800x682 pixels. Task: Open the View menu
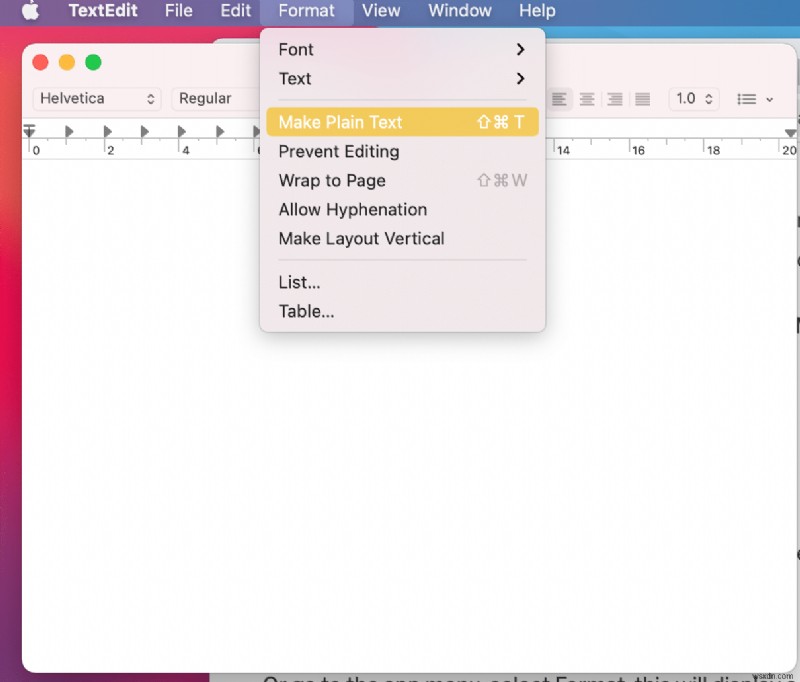382,11
